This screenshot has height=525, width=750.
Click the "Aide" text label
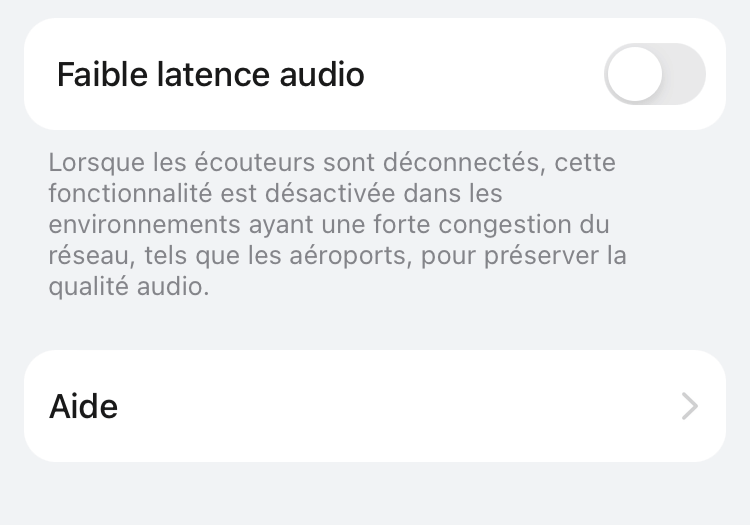pyautogui.click(x=83, y=406)
